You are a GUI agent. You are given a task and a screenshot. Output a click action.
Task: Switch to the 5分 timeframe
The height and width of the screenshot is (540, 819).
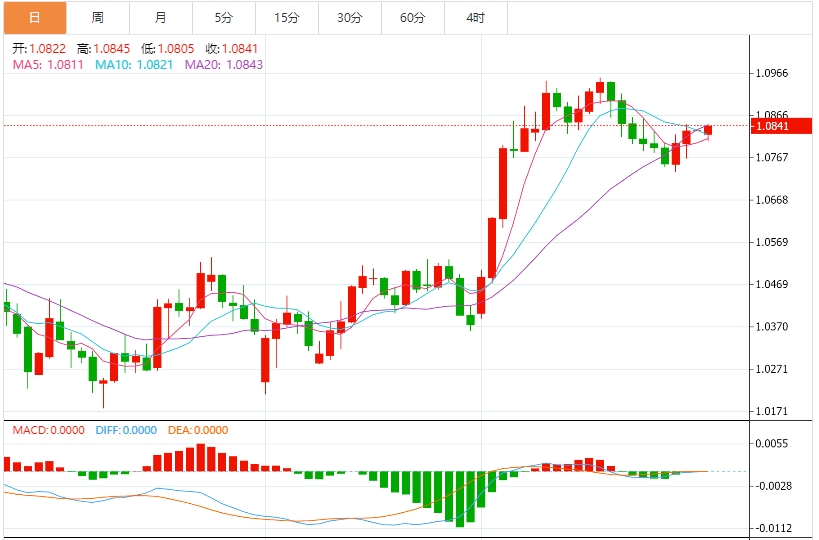[x=224, y=18]
